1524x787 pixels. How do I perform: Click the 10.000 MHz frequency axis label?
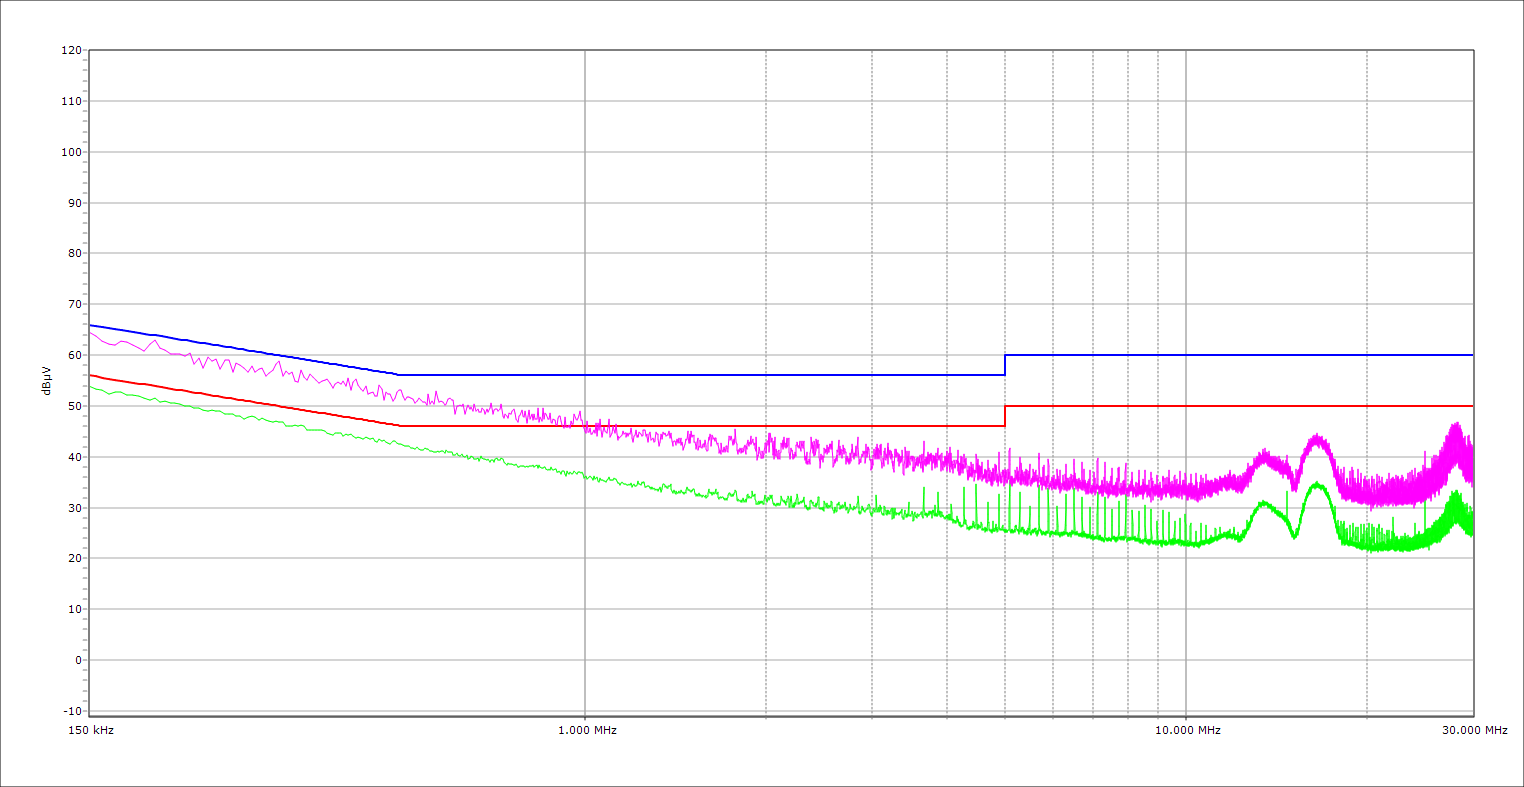pos(1186,730)
